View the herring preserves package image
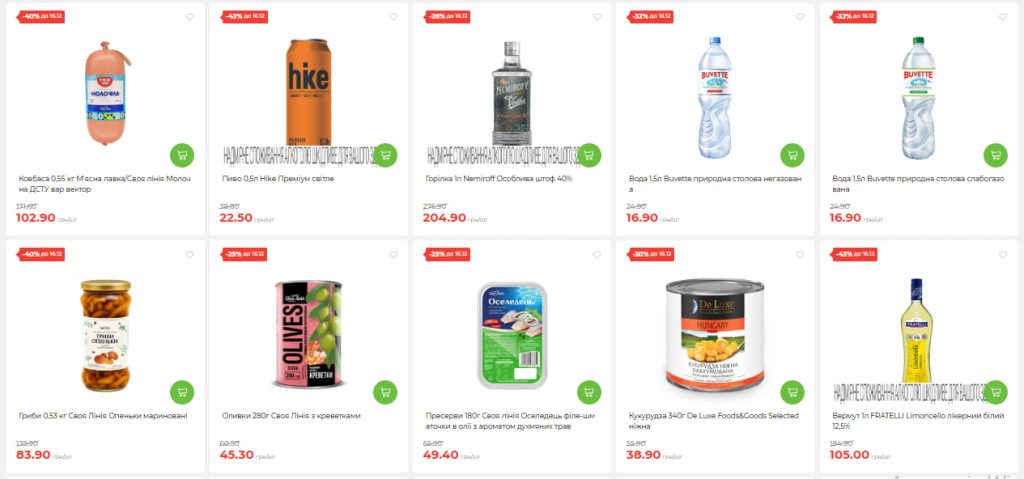Screen dimensions: 1024x479 coord(512,335)
